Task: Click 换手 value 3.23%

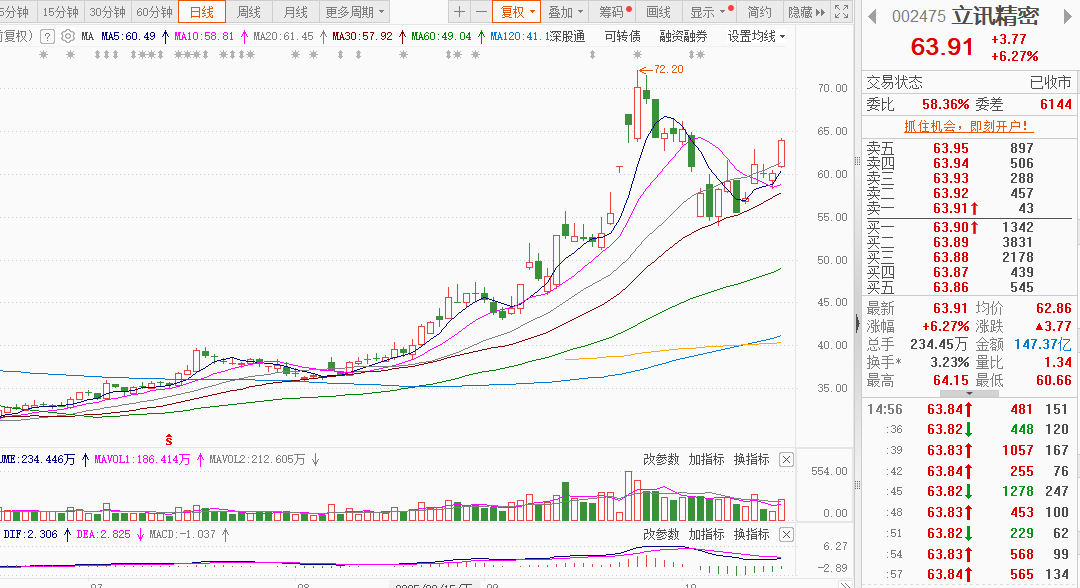Action: (x=949, y=362)
